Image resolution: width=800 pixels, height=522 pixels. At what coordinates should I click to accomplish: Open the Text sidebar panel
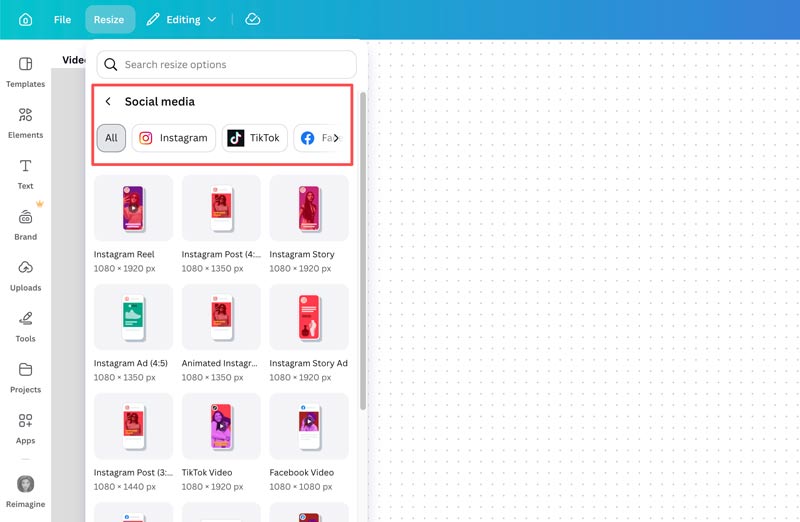(26, 174)
